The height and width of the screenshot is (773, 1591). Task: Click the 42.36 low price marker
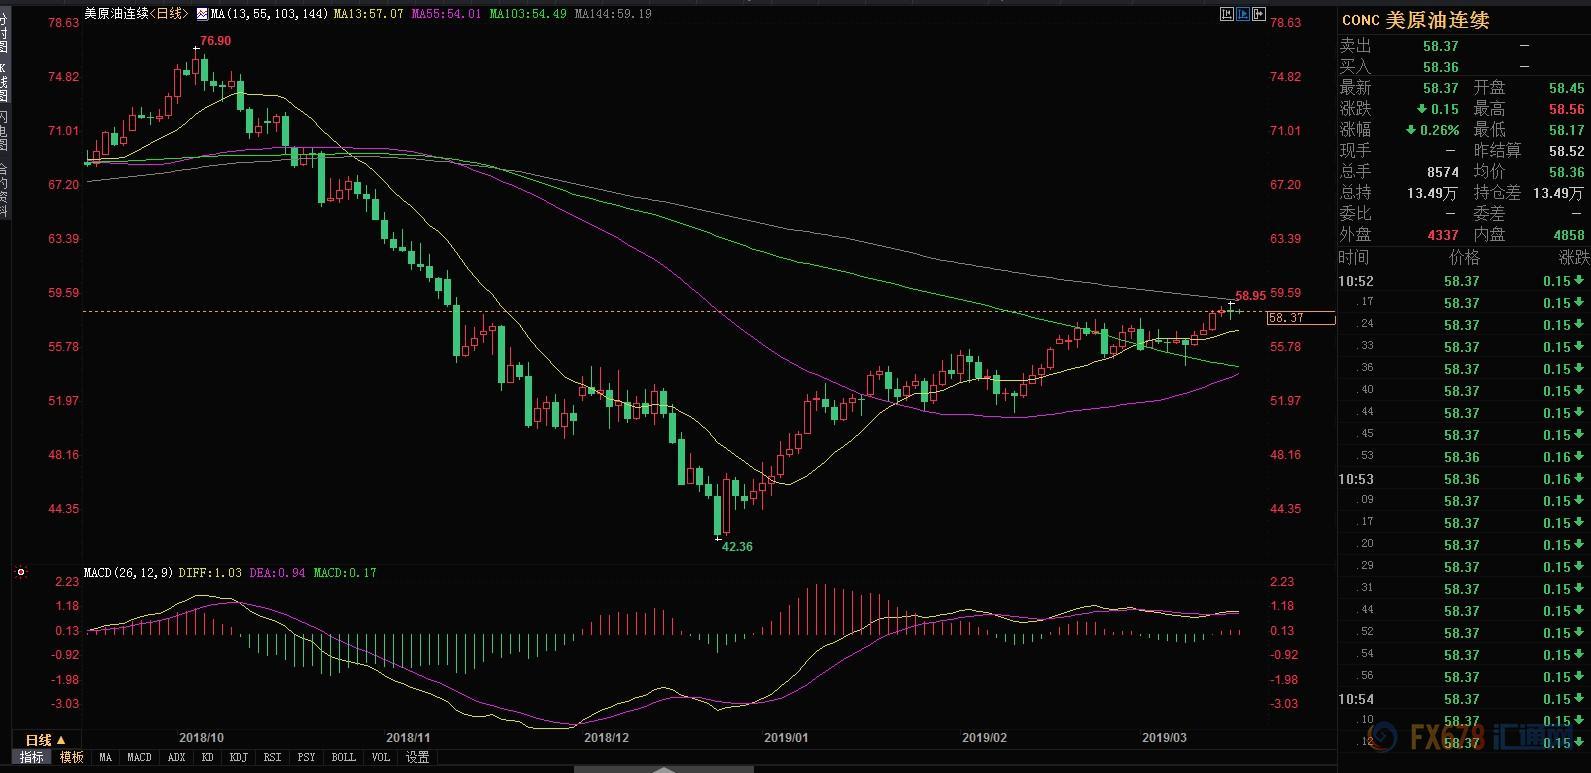coord(737,547)
